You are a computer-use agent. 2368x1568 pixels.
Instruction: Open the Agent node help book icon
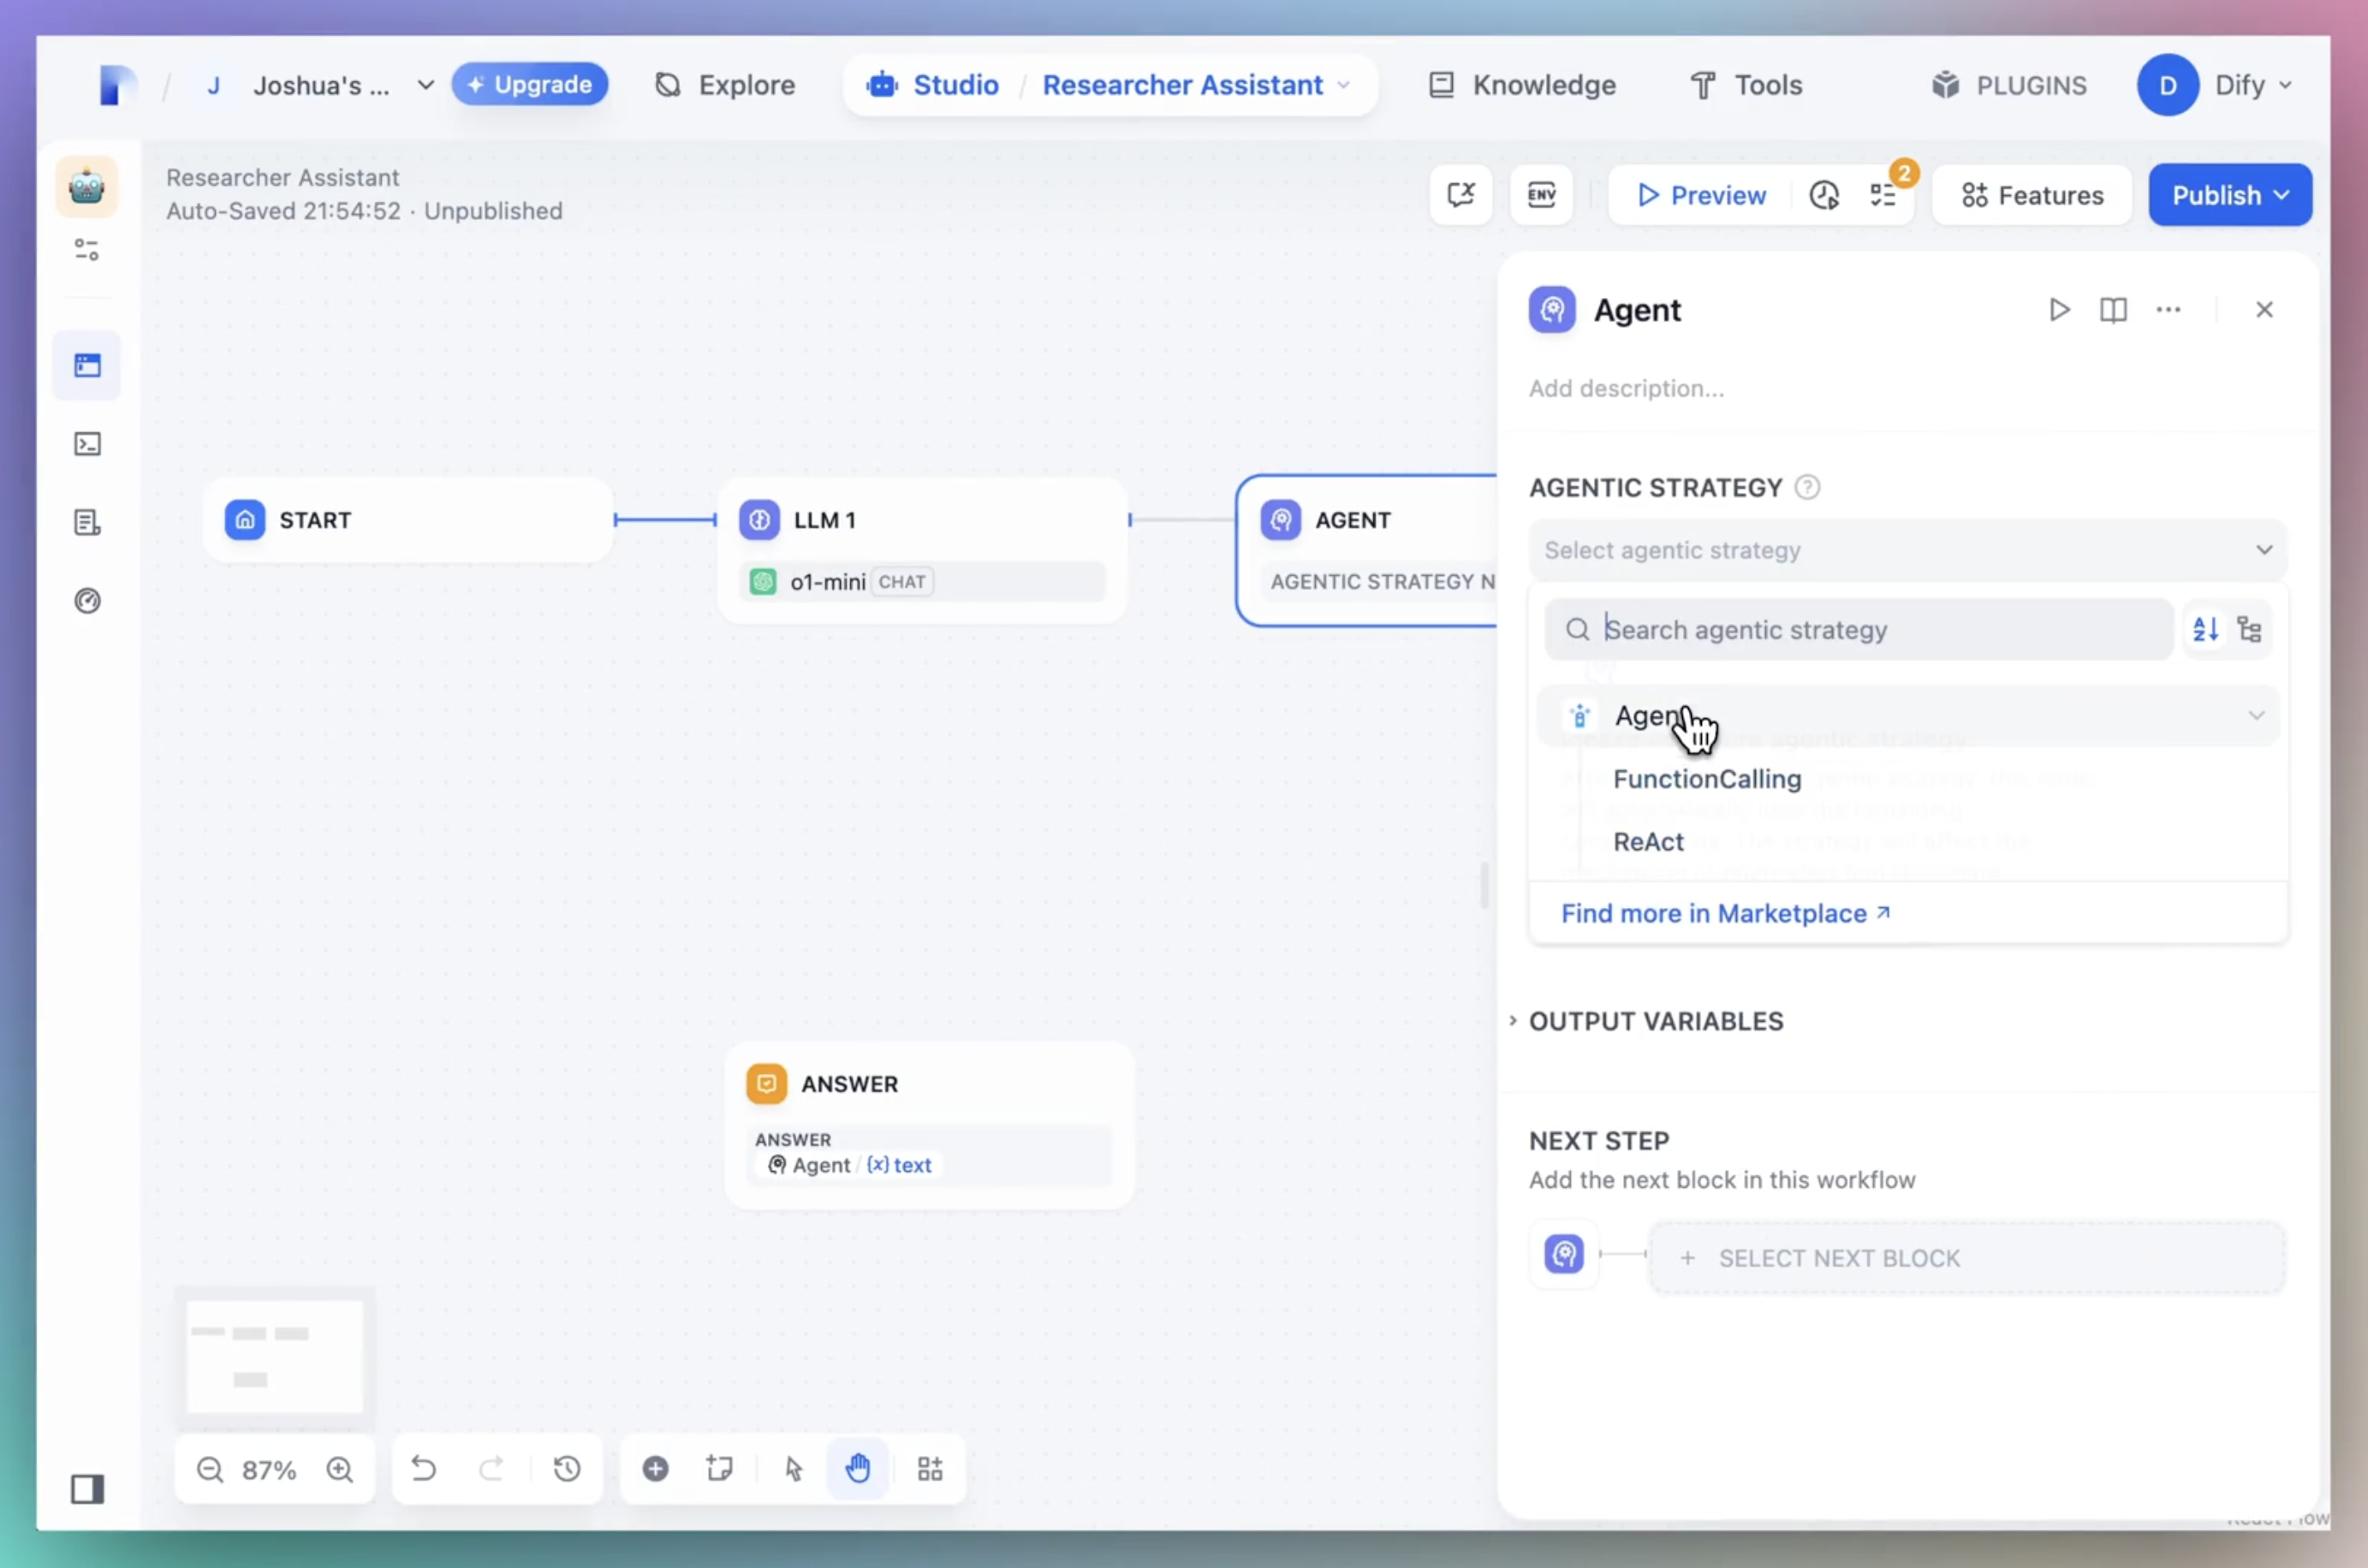pyautogui.click(x=2112, y=310)
